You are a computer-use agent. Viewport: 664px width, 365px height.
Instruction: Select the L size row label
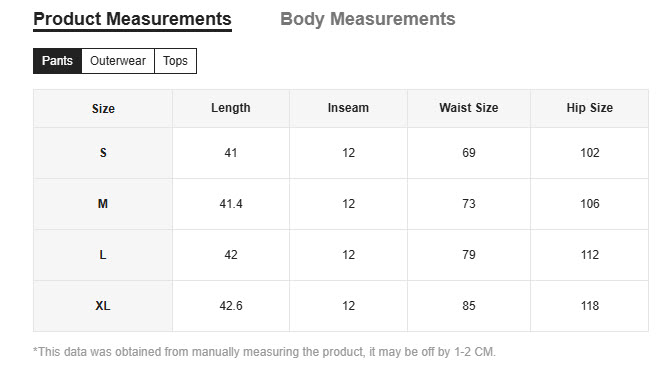point(103,255)
